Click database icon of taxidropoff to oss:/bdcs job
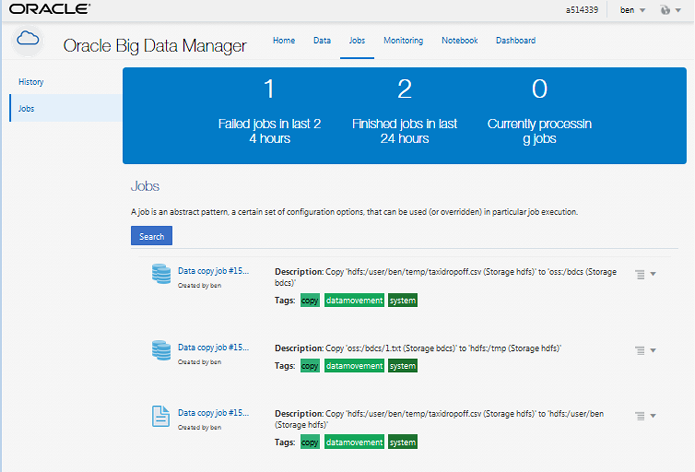695x472 pixels. click(x=161, y=273)
